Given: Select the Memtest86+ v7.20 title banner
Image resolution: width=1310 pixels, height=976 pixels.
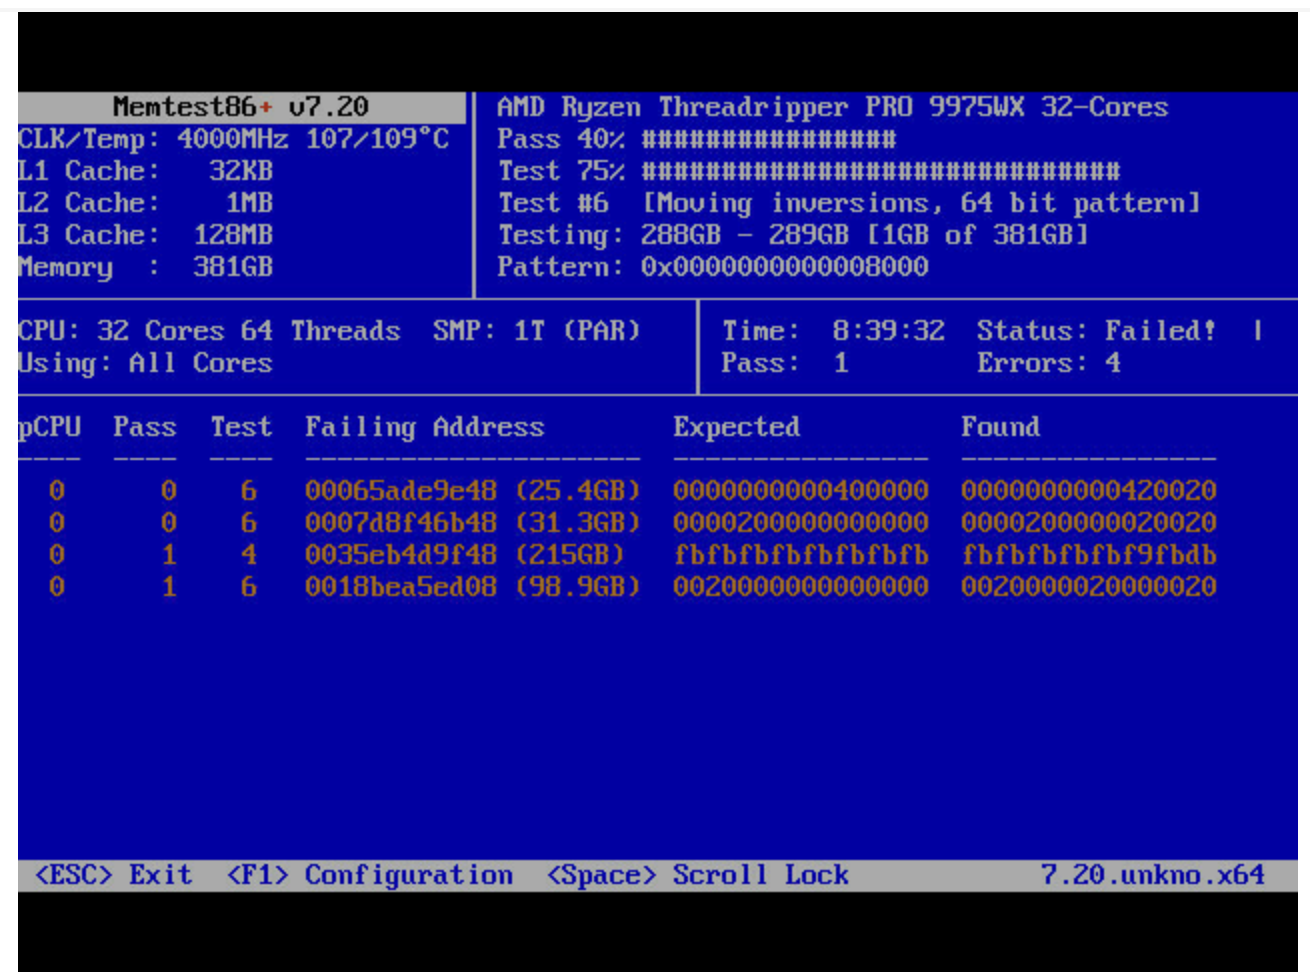Looking at the screenshot, I should (241, 107).
